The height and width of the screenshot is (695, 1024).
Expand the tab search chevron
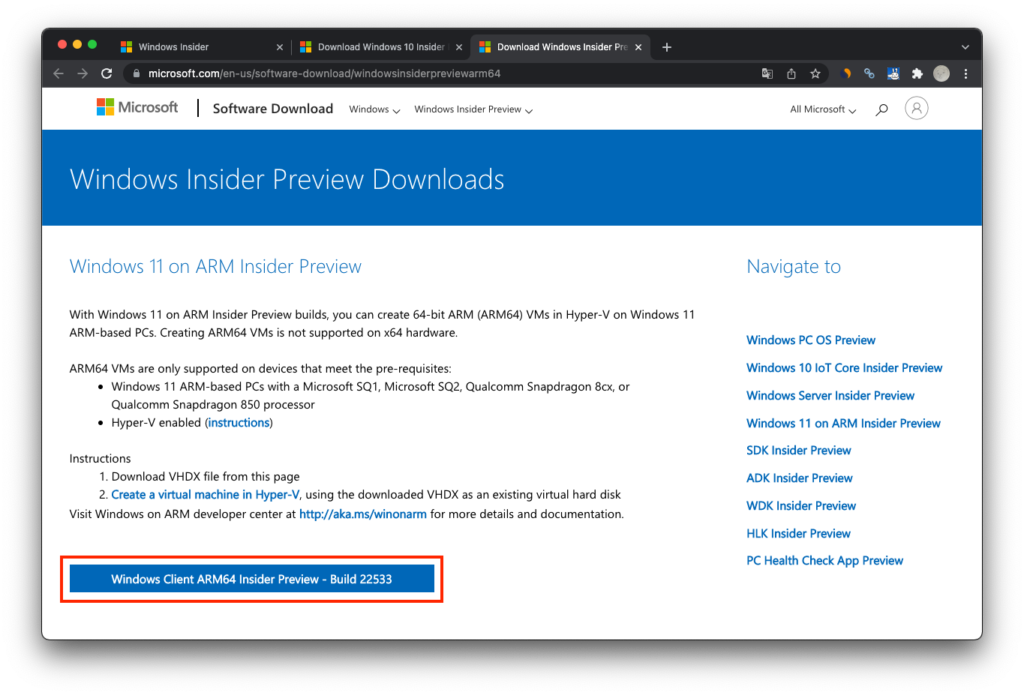[963, 46]
